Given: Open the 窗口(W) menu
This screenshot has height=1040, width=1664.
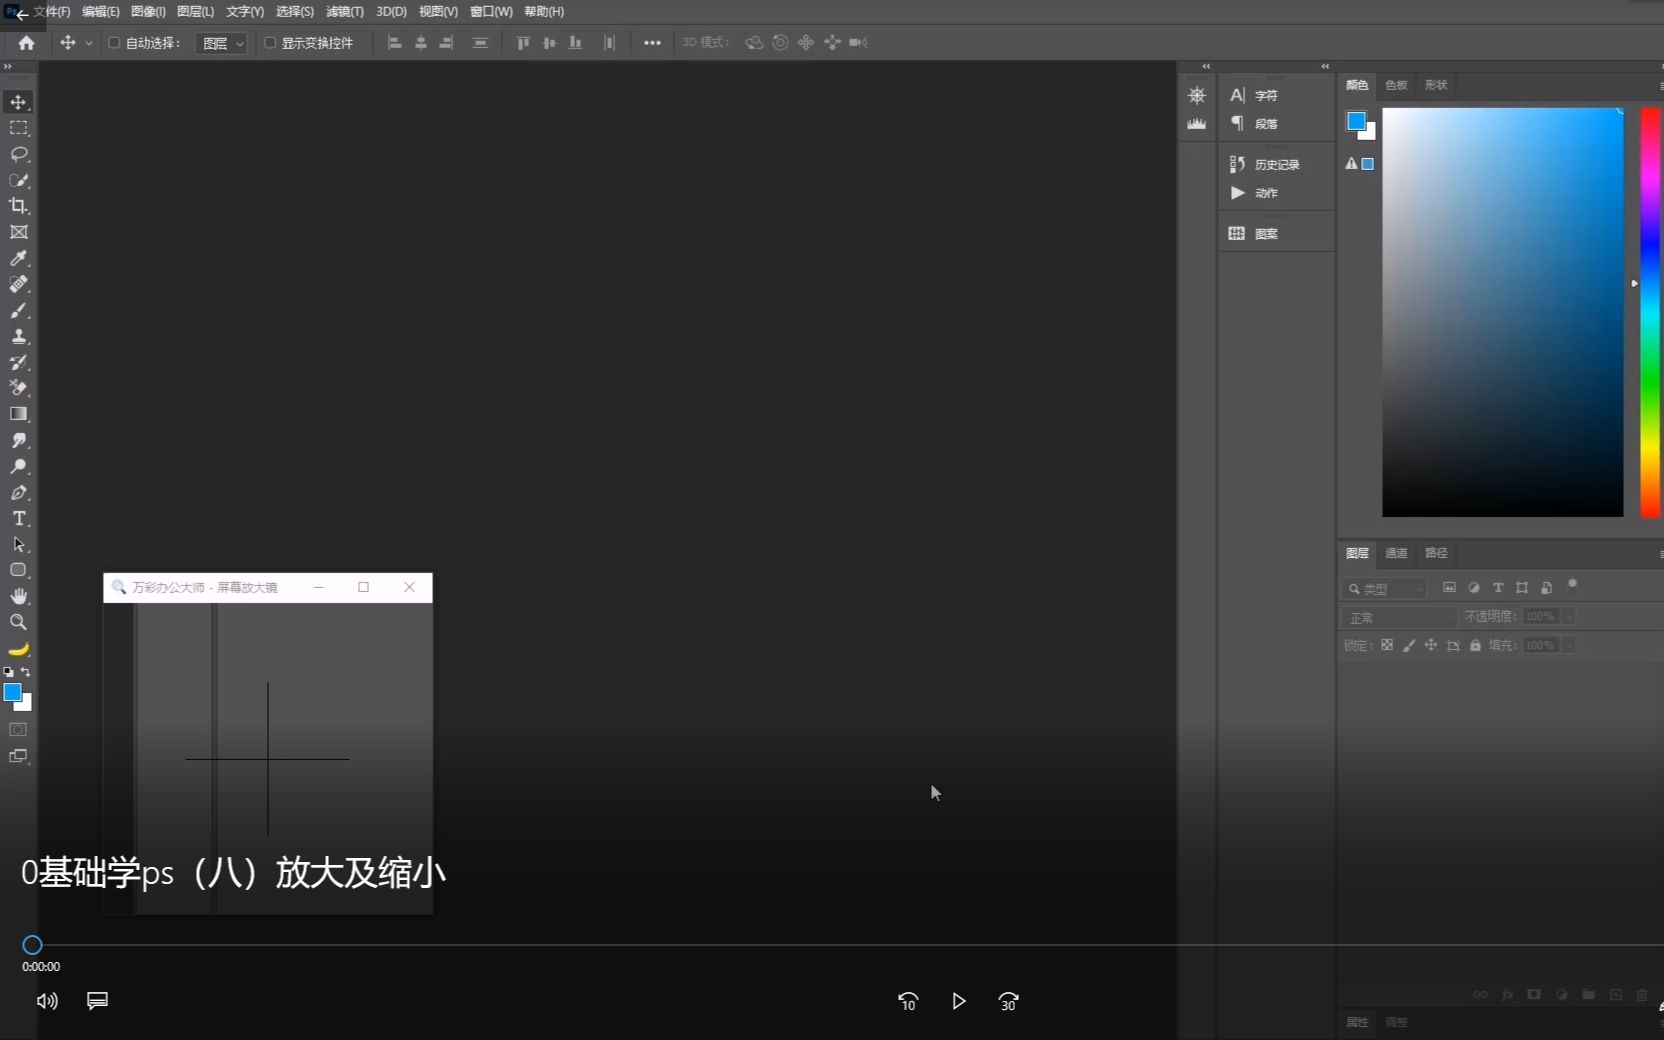Looking at the screenshot, I should pyautogui.click(x=491, y=12).
